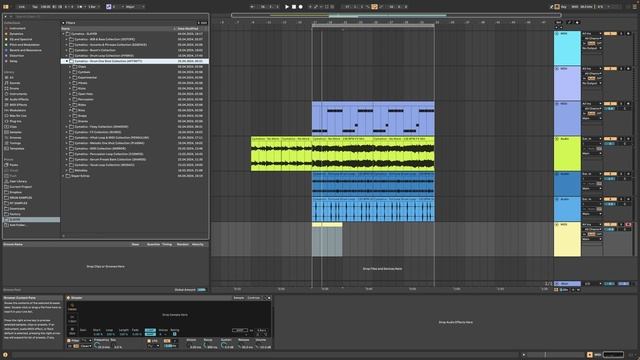
Task: Open Plug-Ins in the Library sidebar
Action: 15,121
